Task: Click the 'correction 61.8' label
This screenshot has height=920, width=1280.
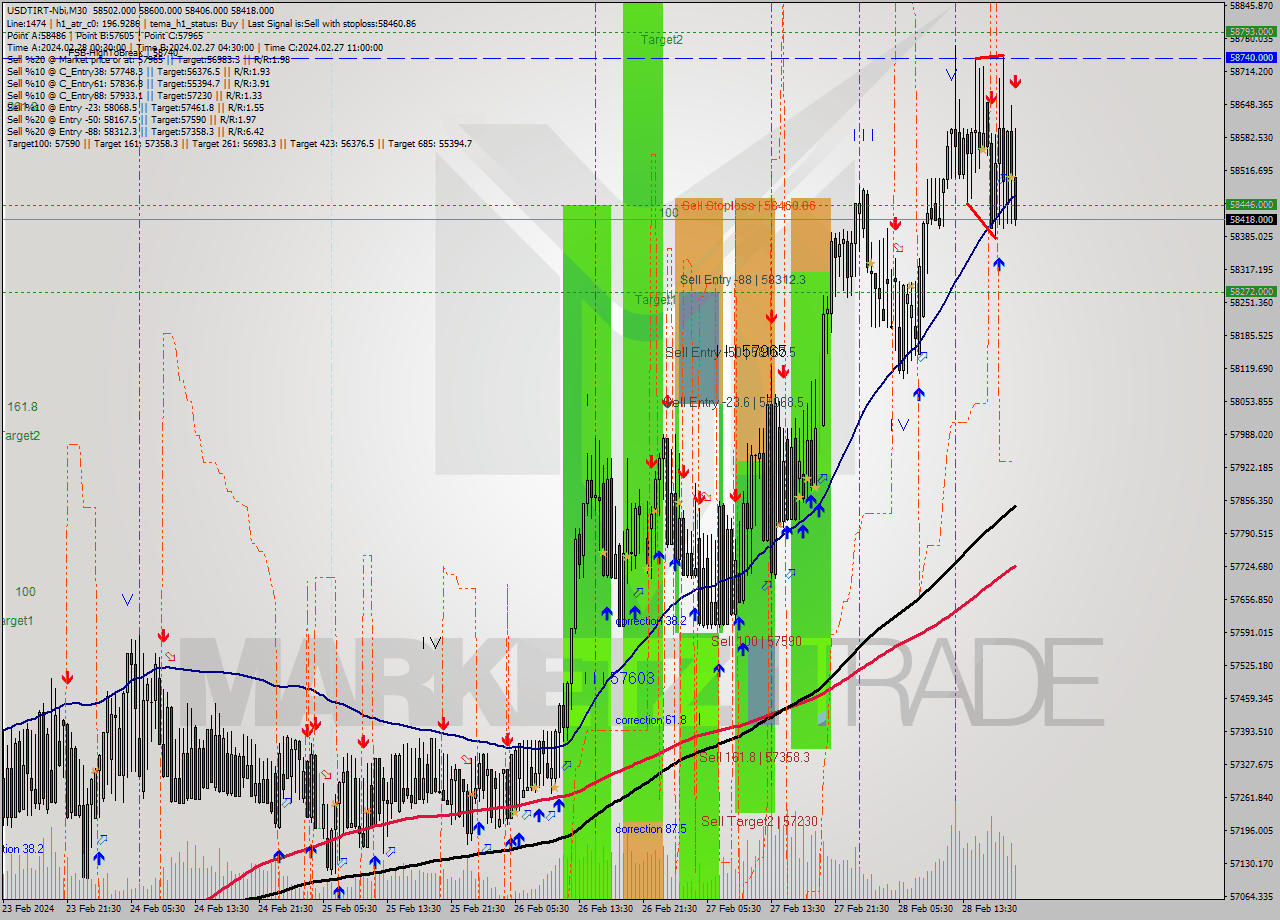Action: [651, 720]
